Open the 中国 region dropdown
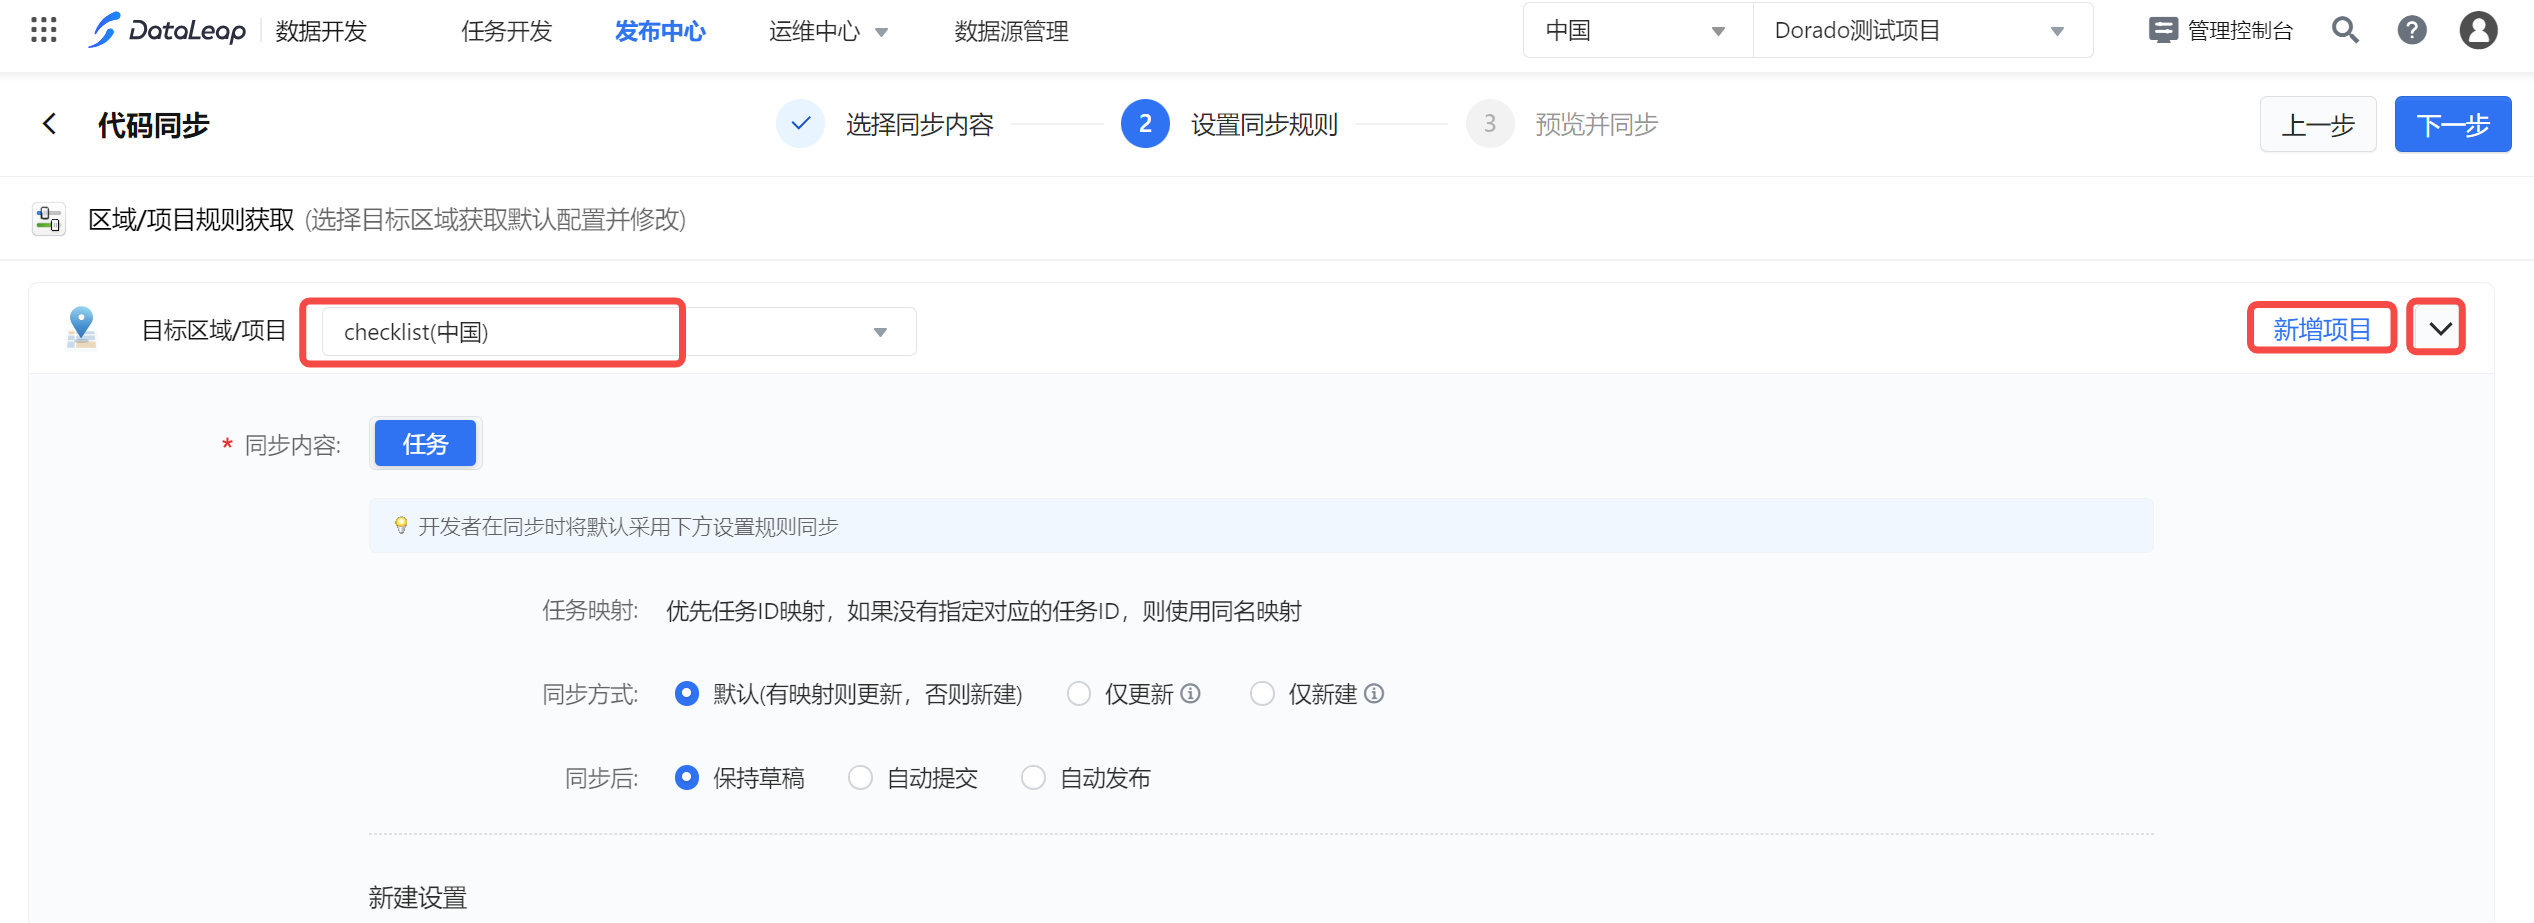This screenshot has height=923, width=2534. (1637, 31)
